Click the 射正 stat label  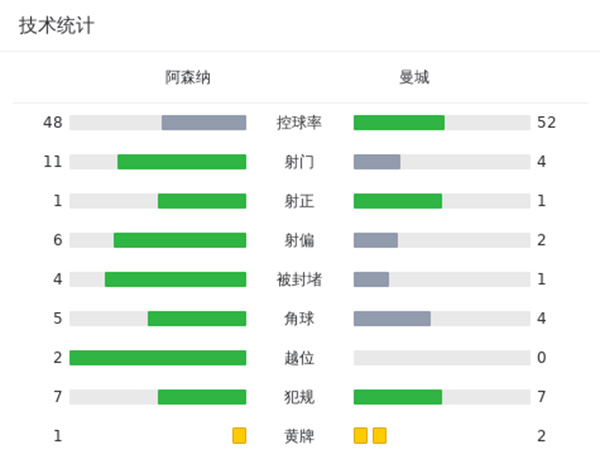click(x=299, y=201)
